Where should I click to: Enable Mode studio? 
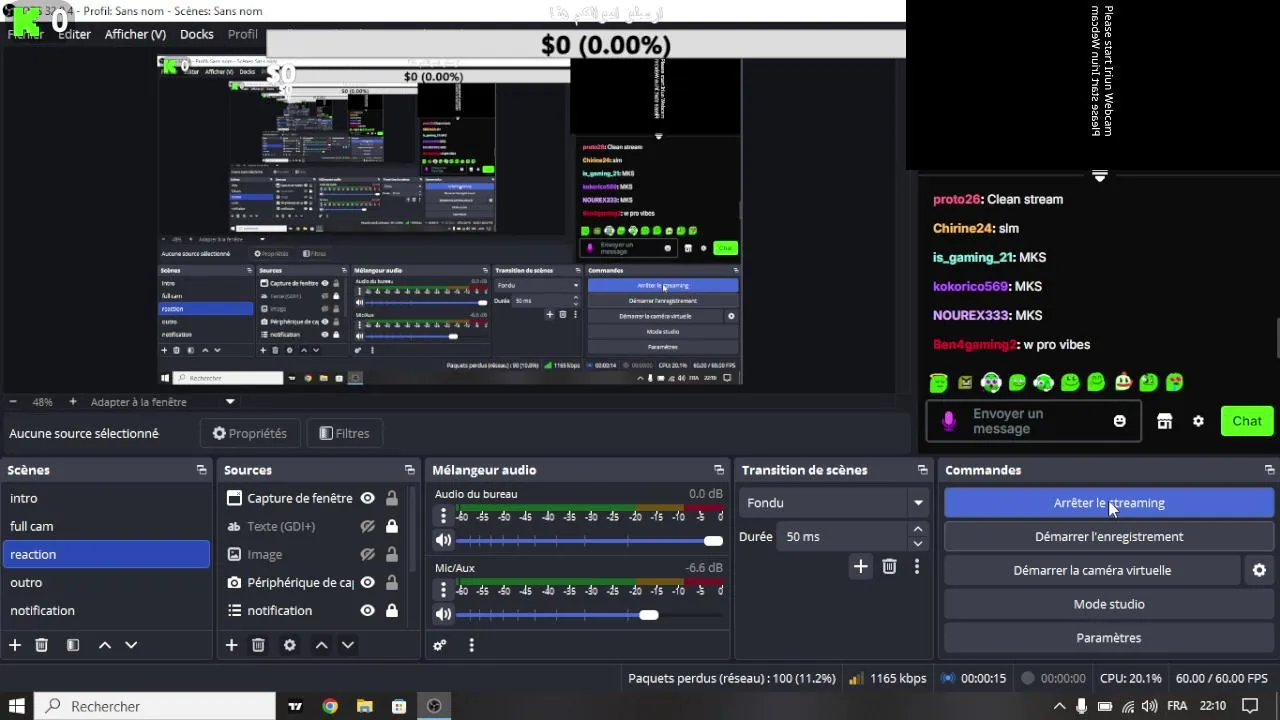click(x=1109, y=604)
